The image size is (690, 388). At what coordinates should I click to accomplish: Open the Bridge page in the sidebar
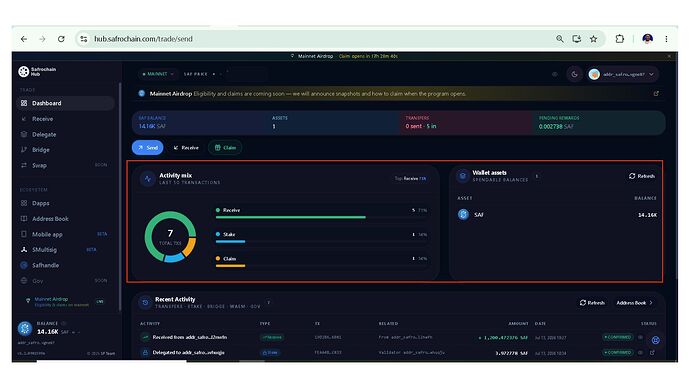(40, 150)
